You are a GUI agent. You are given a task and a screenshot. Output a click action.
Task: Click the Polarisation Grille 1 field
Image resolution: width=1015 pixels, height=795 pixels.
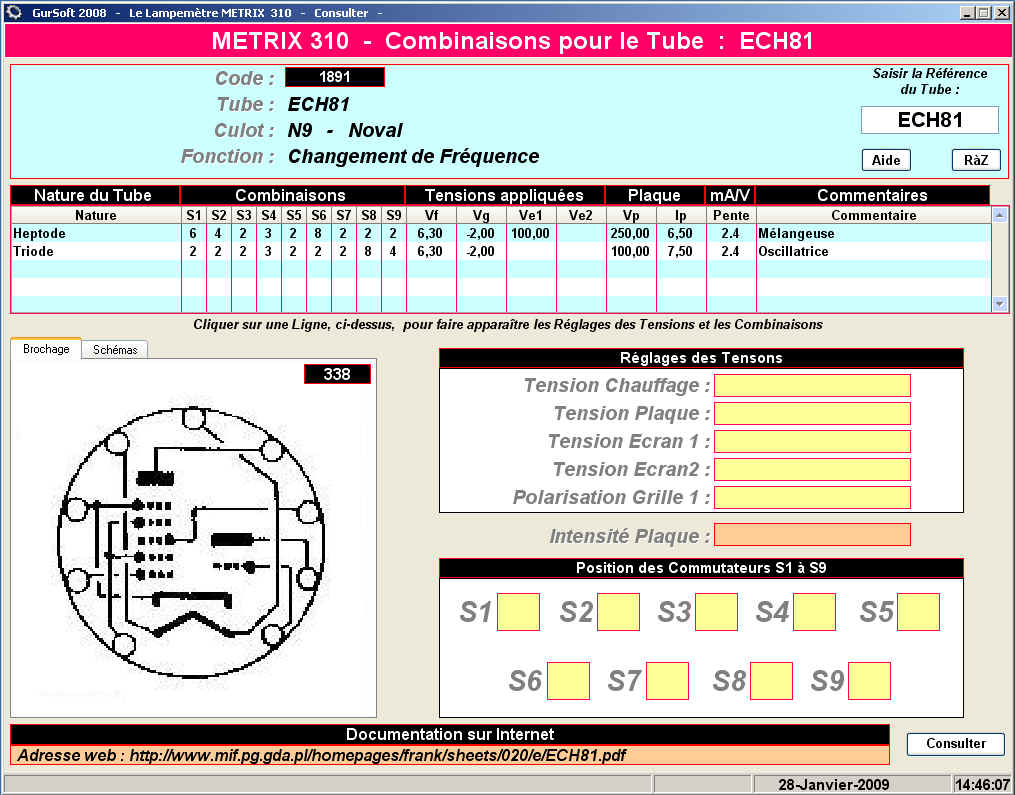click(x=811, y=498)
